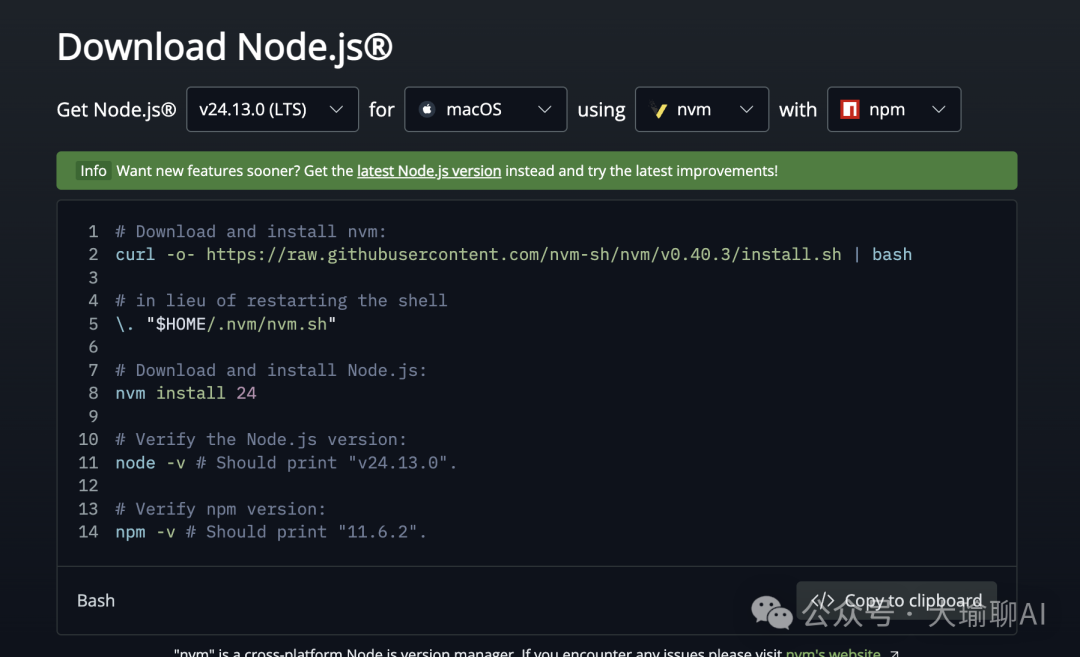Click the nvm logo icon in the selector
The image size is (1080, 657).
pyautogui.click(x=658, y=110)
